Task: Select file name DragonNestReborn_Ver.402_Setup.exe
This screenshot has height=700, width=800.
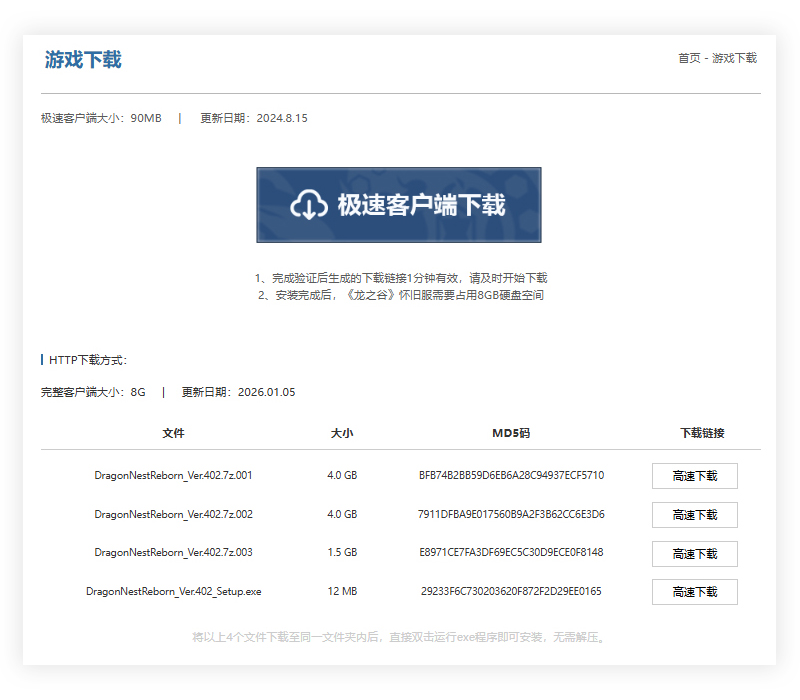Action: [173, 591]
